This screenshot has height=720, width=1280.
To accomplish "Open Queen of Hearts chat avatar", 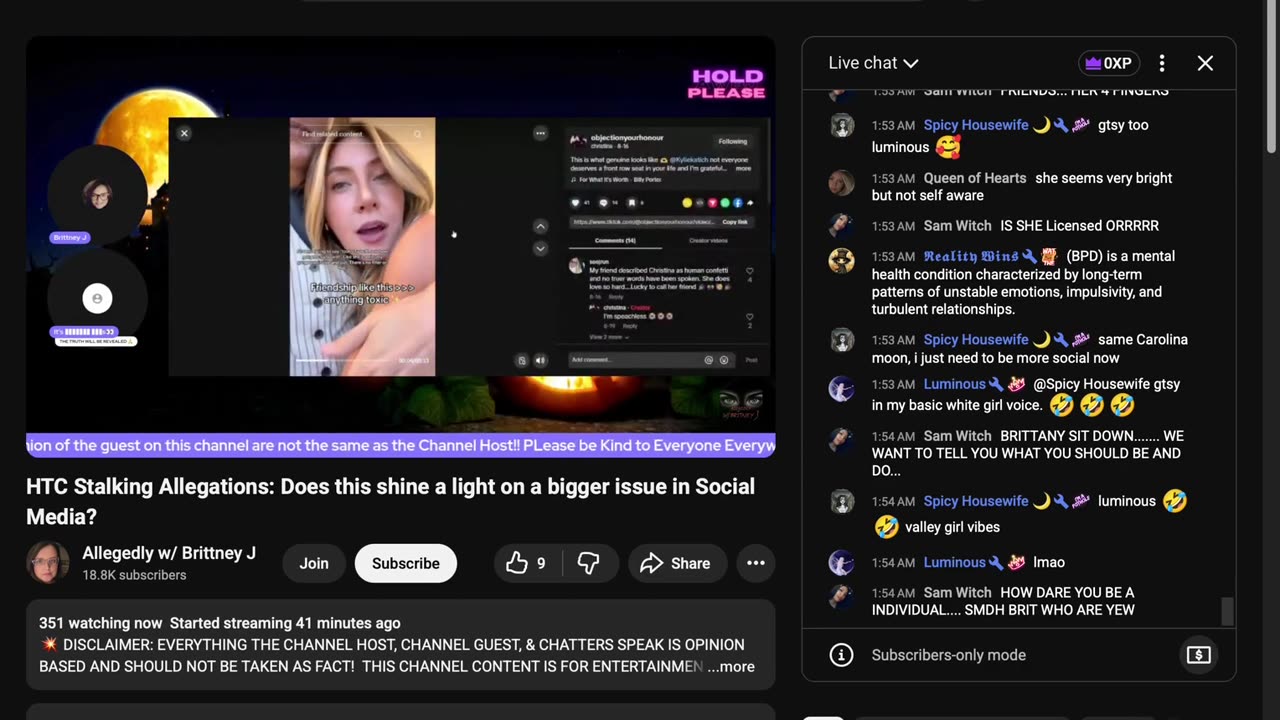I will click(842, 182).
